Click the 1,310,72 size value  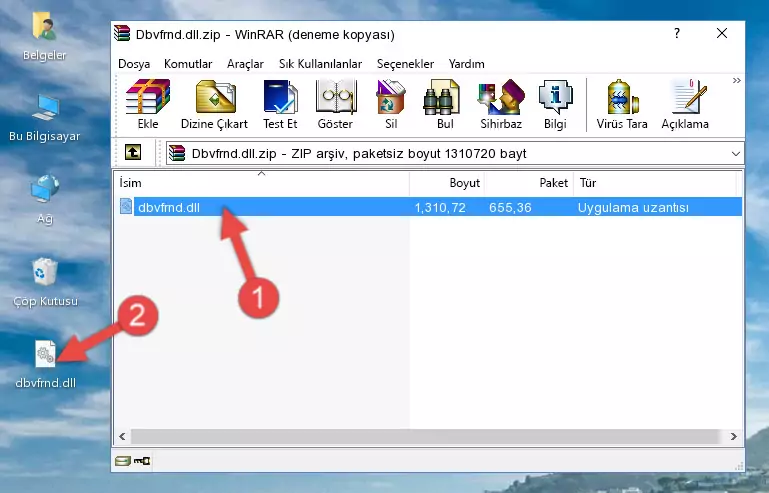440,208
